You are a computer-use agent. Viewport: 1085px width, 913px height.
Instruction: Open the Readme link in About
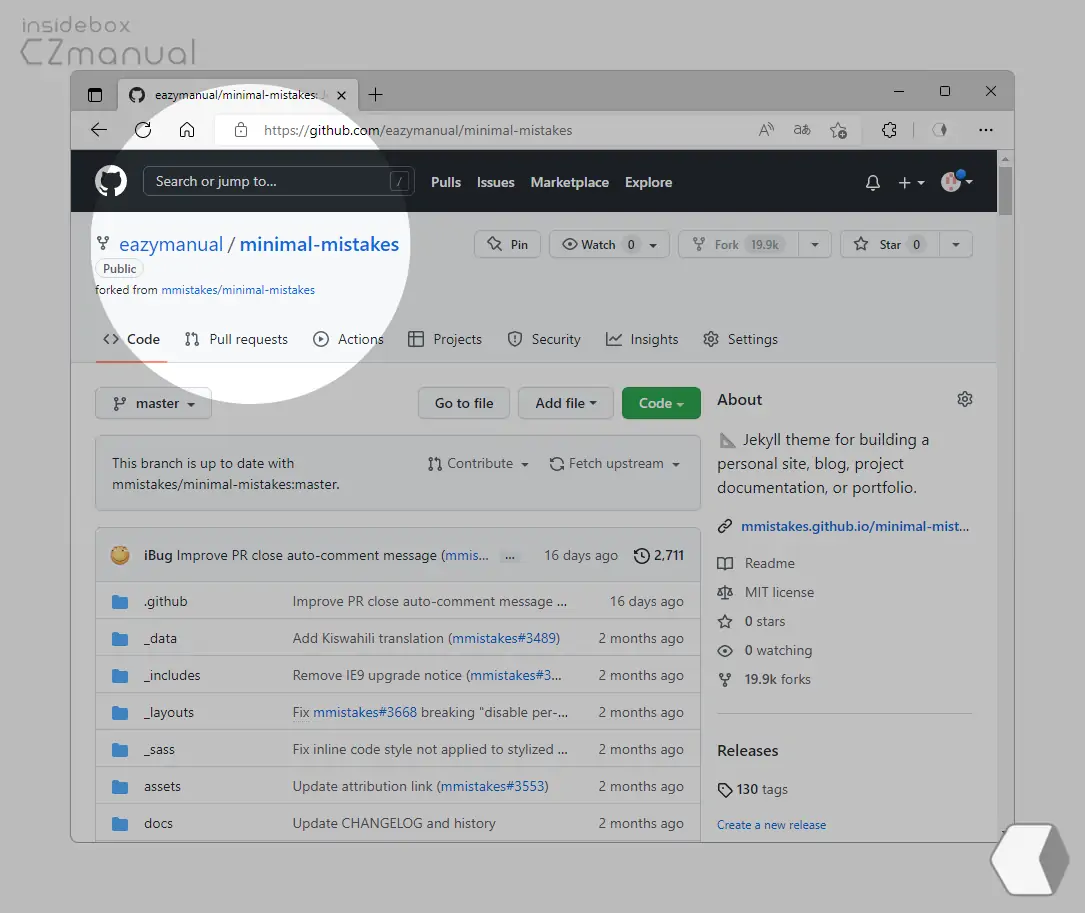point(769,563)
